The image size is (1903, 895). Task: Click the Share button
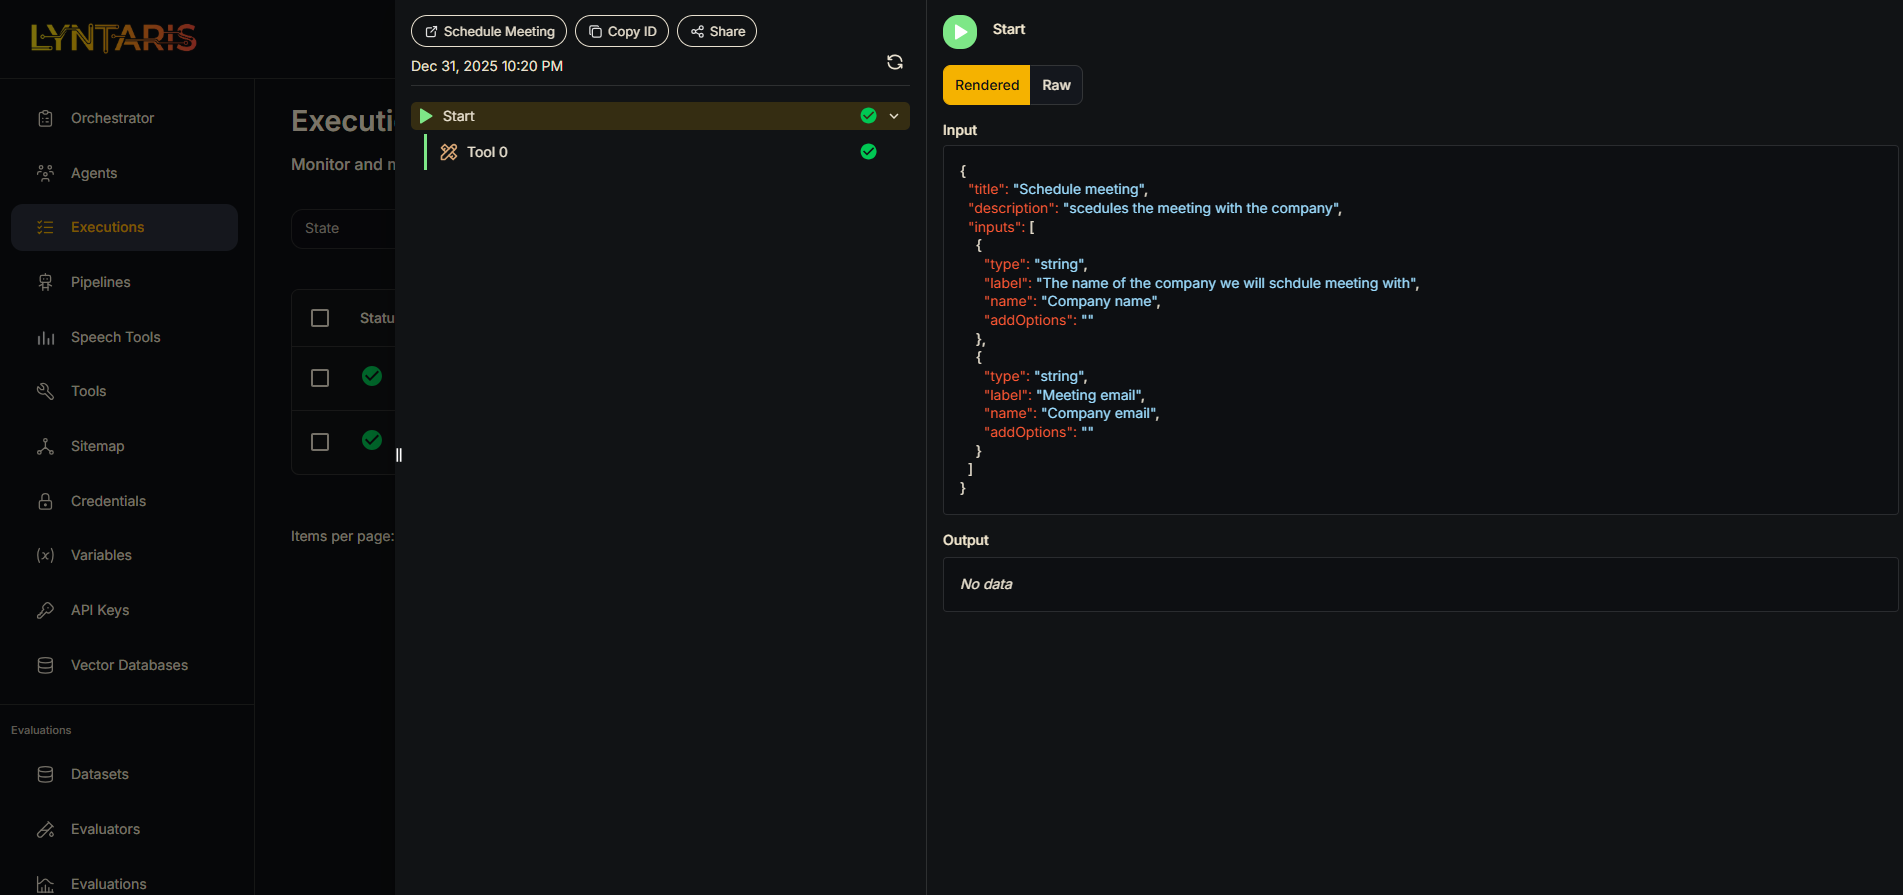coord(717,31)
